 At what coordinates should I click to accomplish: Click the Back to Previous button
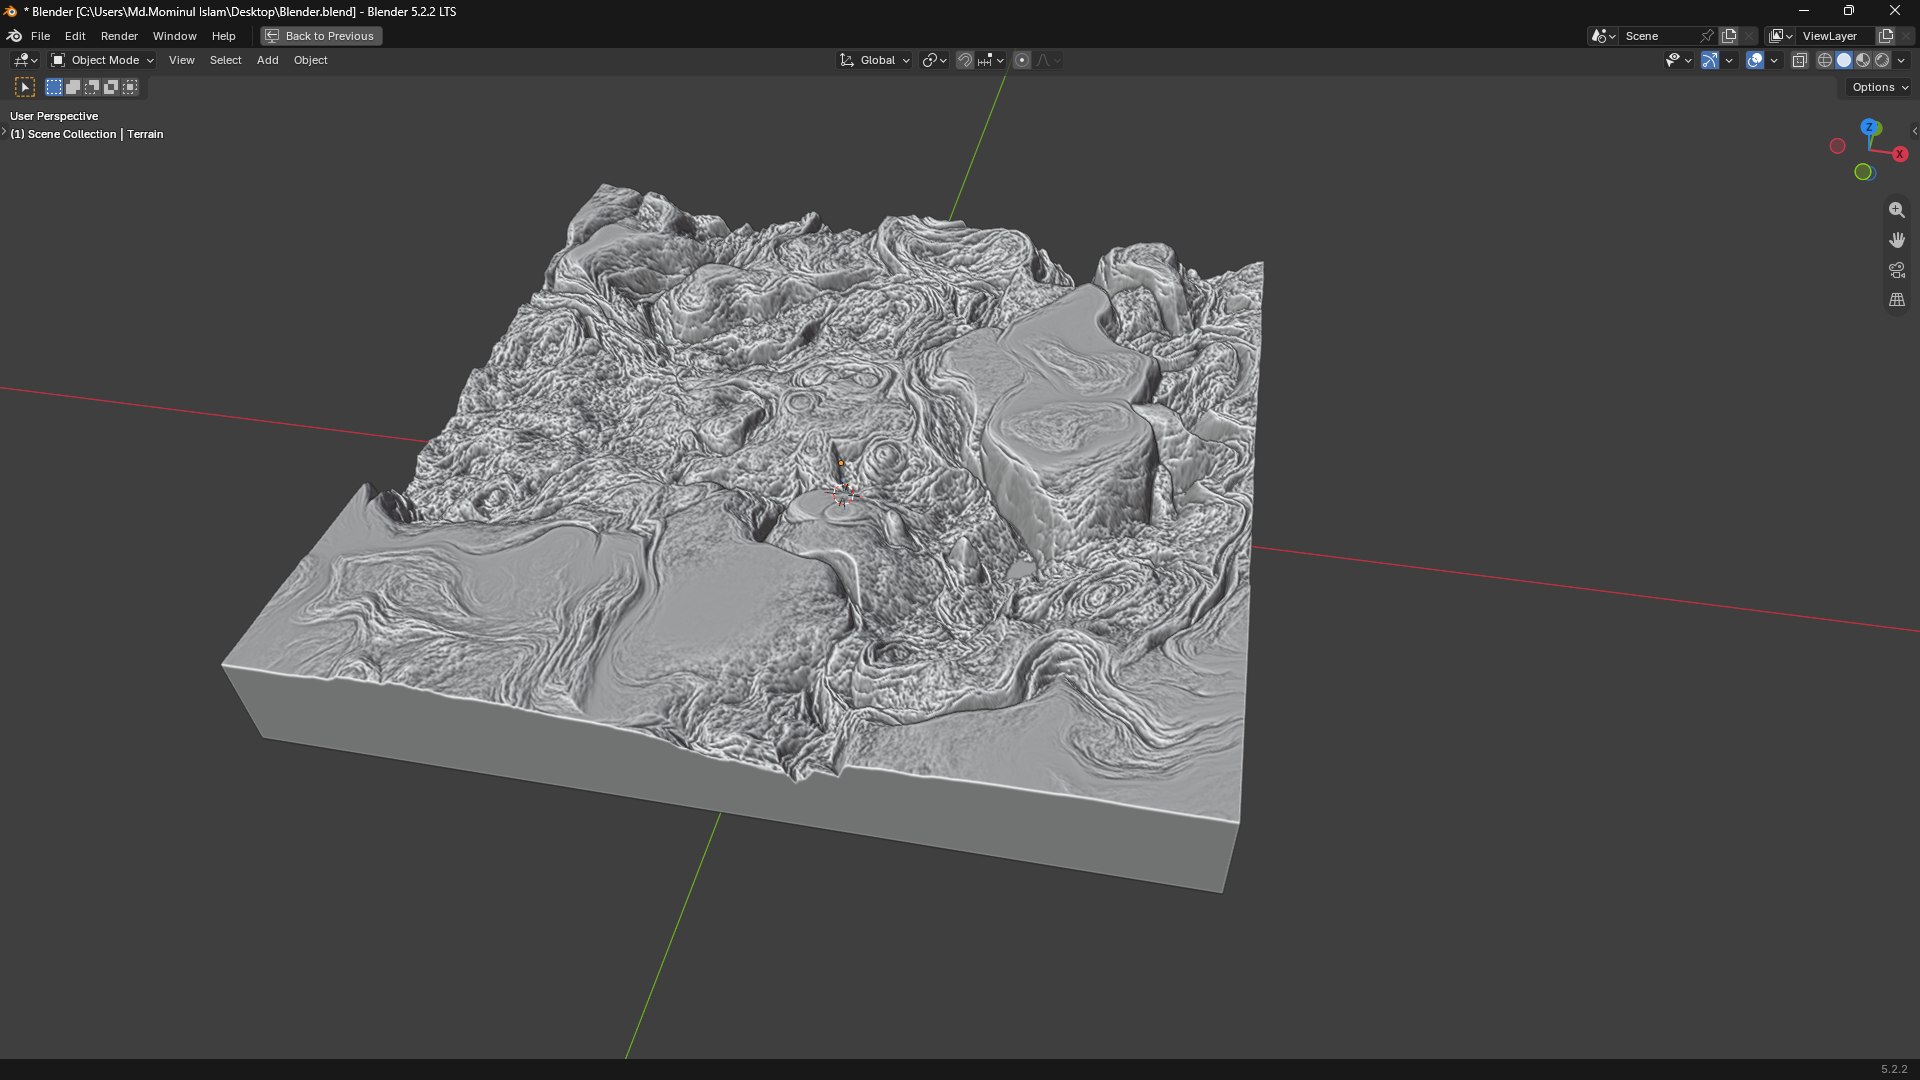pos(321,36)
